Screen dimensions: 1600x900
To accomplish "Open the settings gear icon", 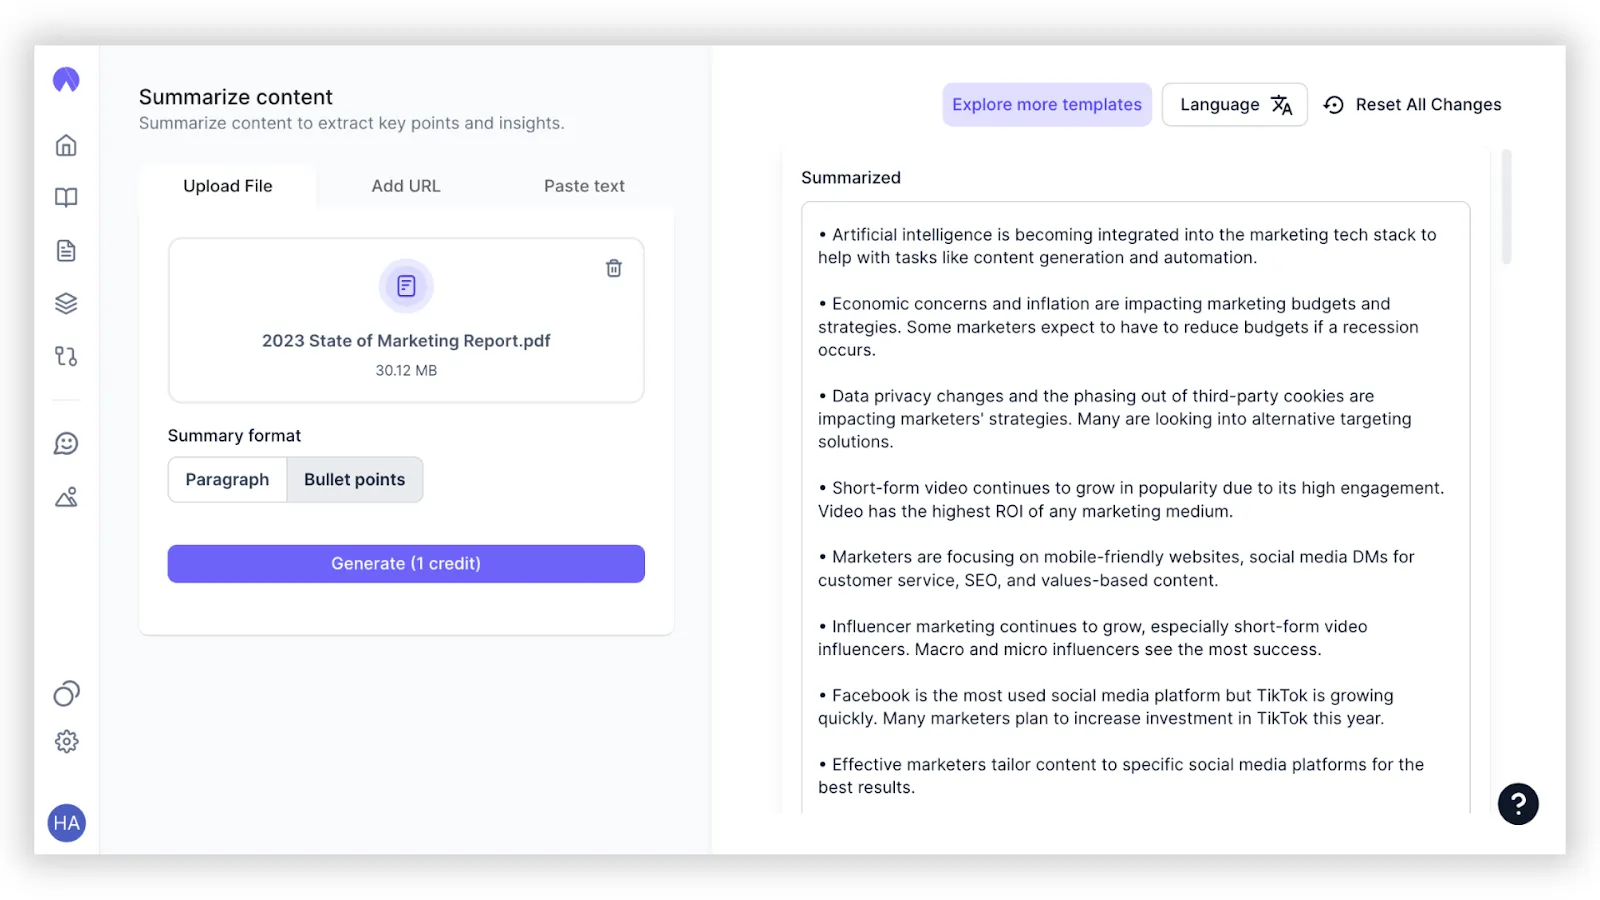I will [x=66, y=741].
